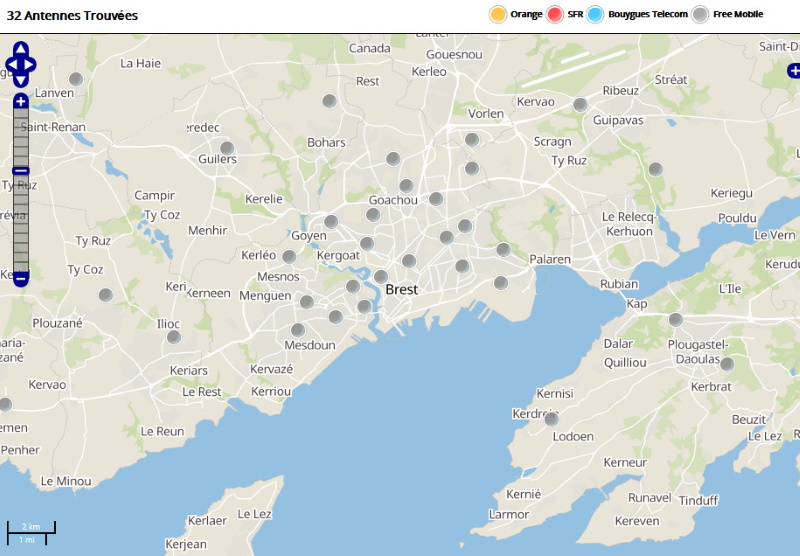The height and width of the screenshot is (556, 800).
Task: Open antenna marker above Plougastel-Daoulas
Action: click(676, 320)
